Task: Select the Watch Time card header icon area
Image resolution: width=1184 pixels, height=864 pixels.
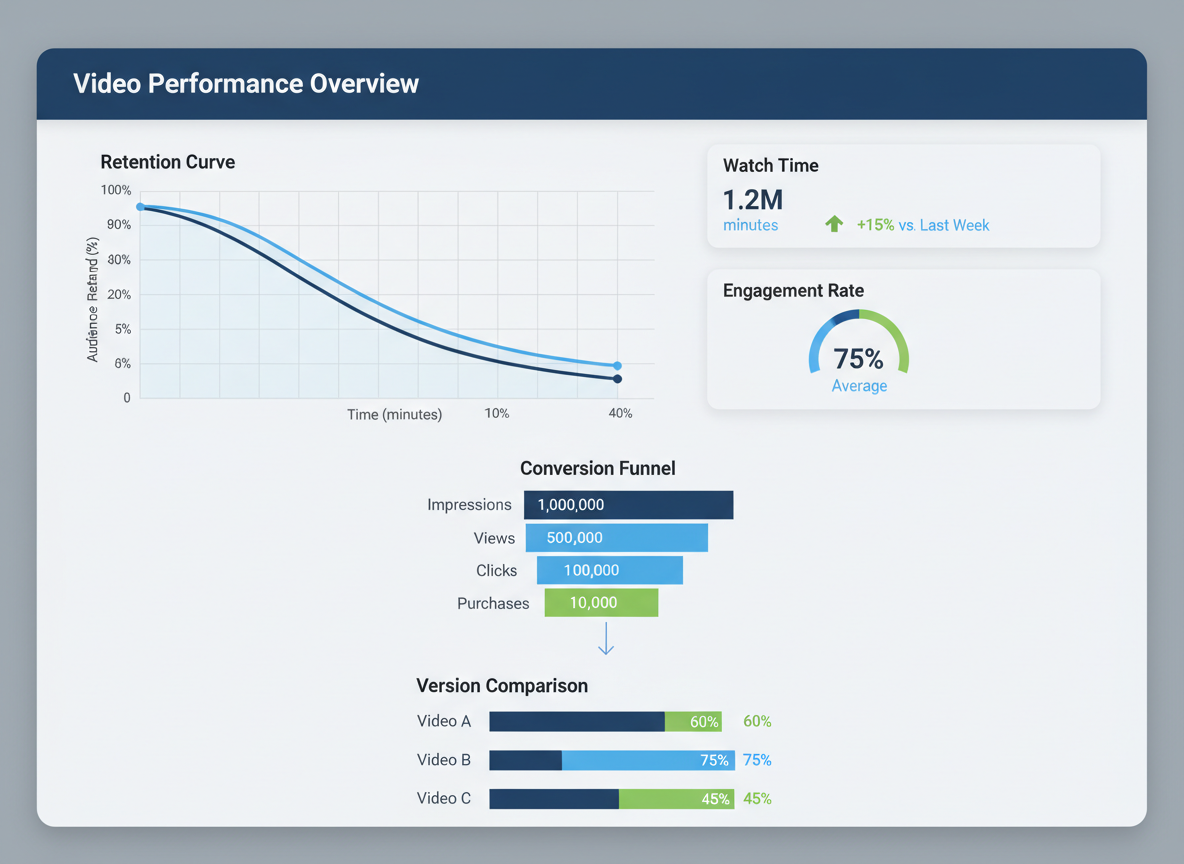Action: click(770, 165)
